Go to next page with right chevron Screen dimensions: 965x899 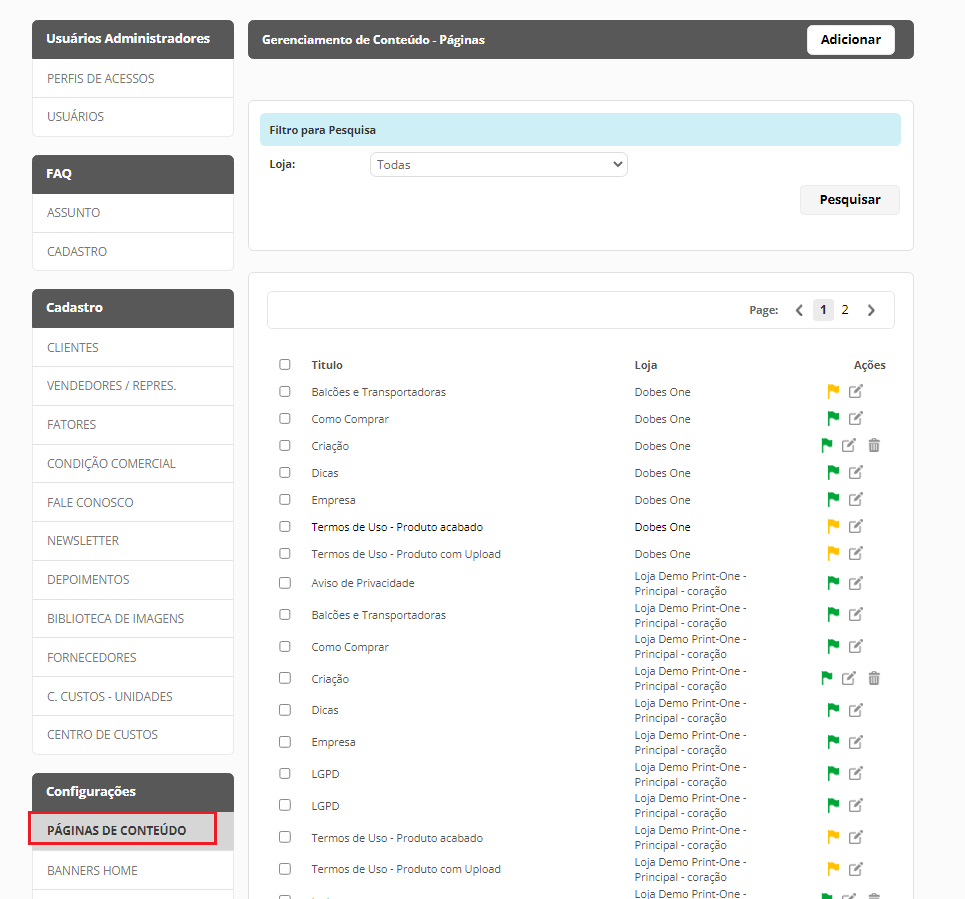(871, 310)
